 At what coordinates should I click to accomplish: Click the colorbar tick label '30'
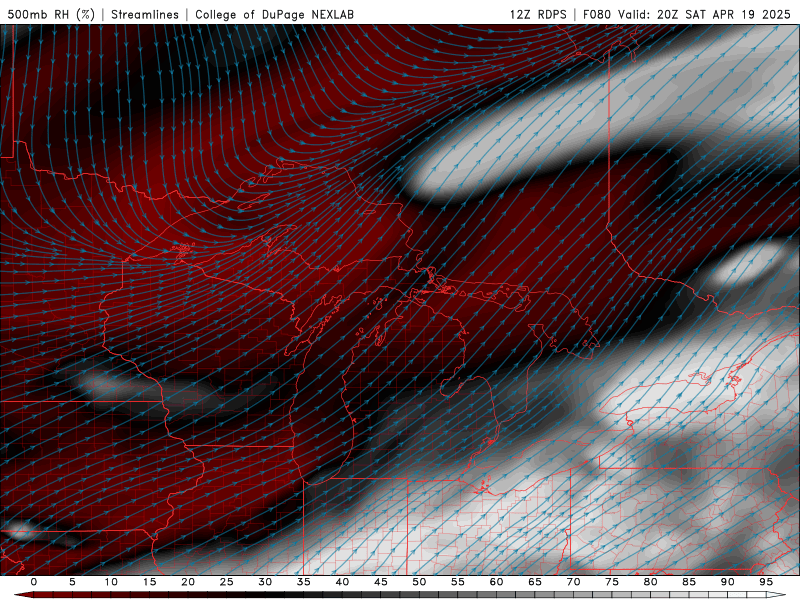click(265, 582)
